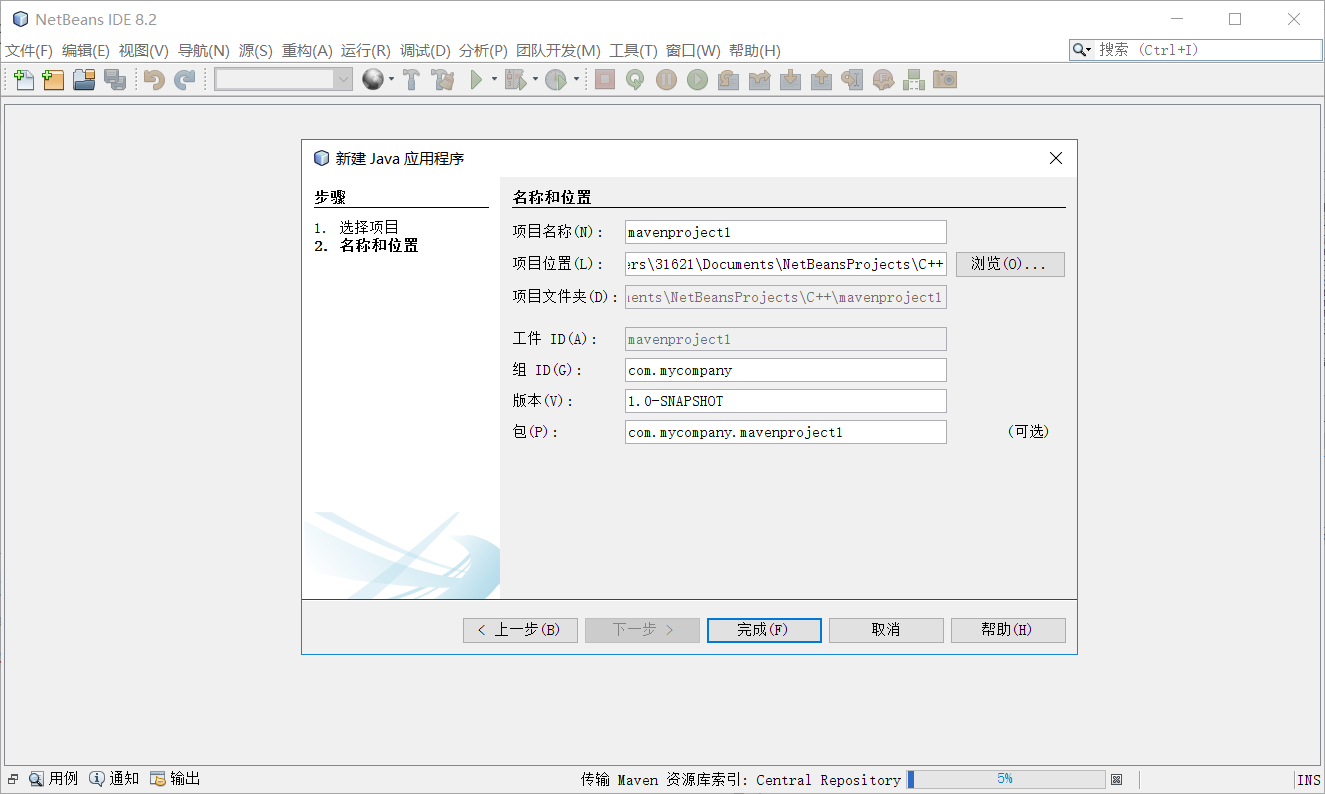Viewport: 1325px width, 794px height.
Task: Expand the Run Project dropdown arrow
Action: point(494,80)
